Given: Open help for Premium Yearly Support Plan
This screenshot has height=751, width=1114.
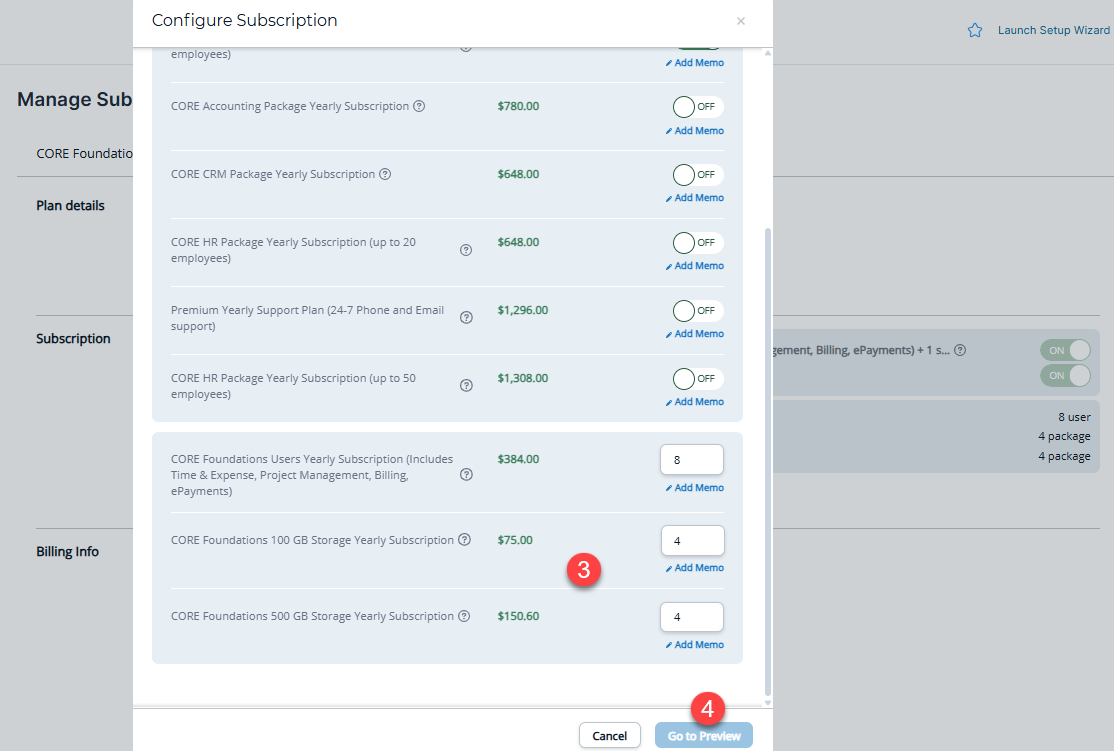Looking at the screenshot, I should pyautogui.click(x=466, y=318).
